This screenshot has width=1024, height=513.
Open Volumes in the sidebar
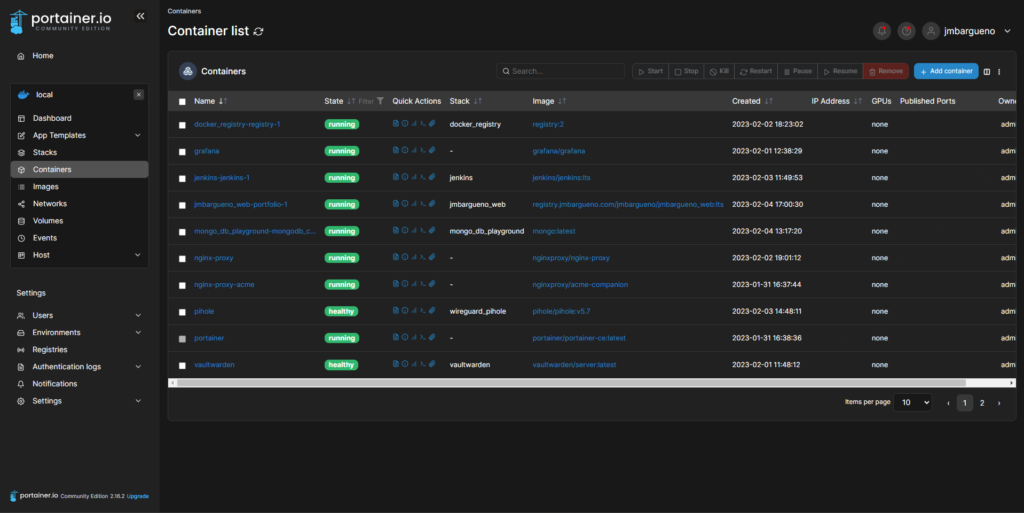point(48,221)
